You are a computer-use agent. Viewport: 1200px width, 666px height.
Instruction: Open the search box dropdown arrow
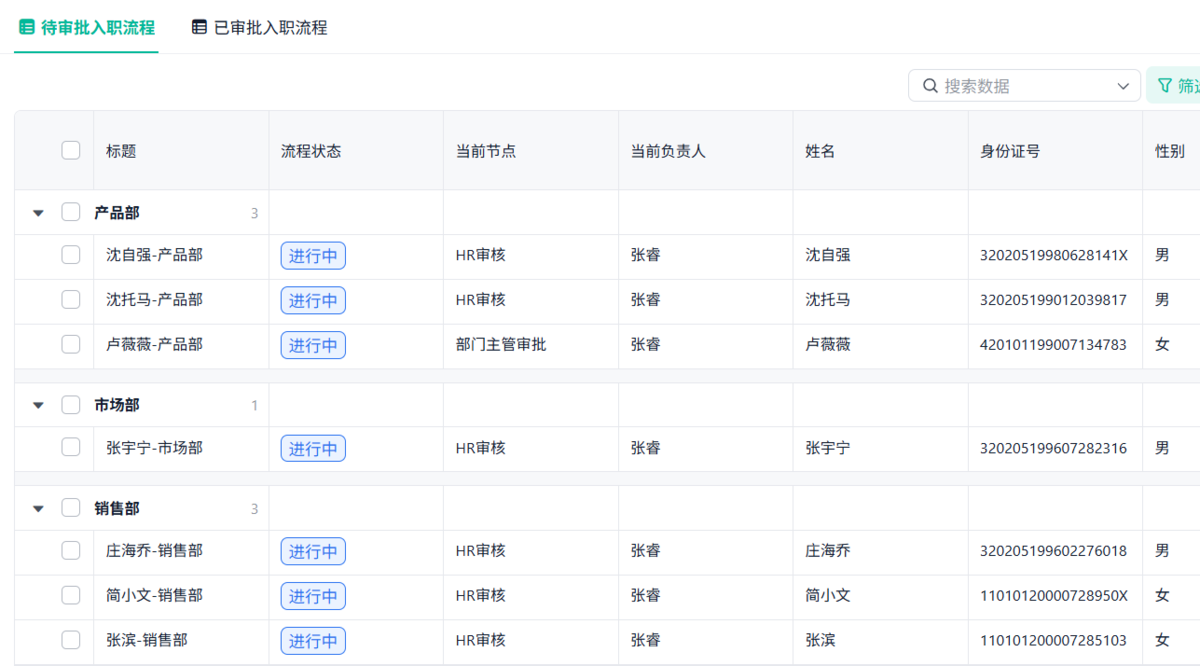coord(1122,86)
